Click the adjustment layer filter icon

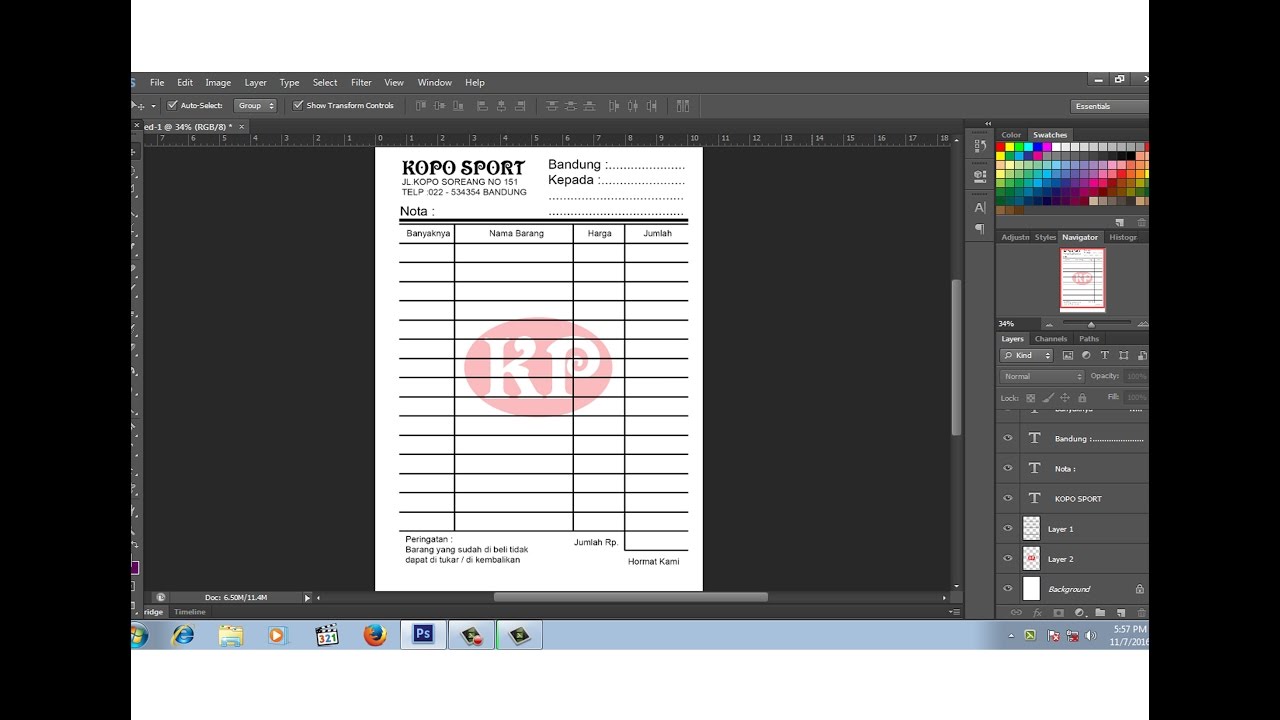pos(1086,355)
